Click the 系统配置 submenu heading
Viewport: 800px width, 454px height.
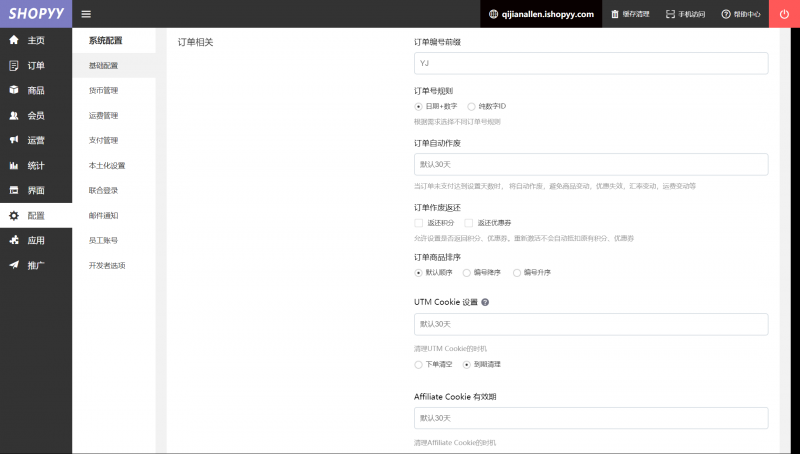(105, 40)
